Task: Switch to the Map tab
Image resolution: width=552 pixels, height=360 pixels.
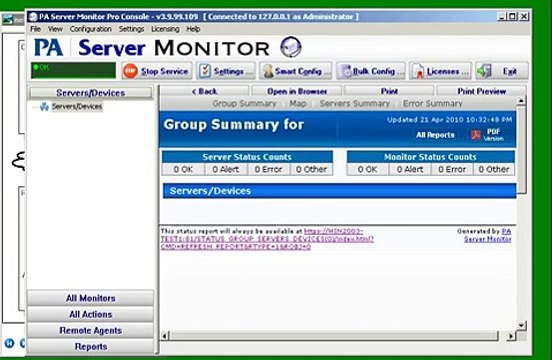Action: (x=298, y=103)
